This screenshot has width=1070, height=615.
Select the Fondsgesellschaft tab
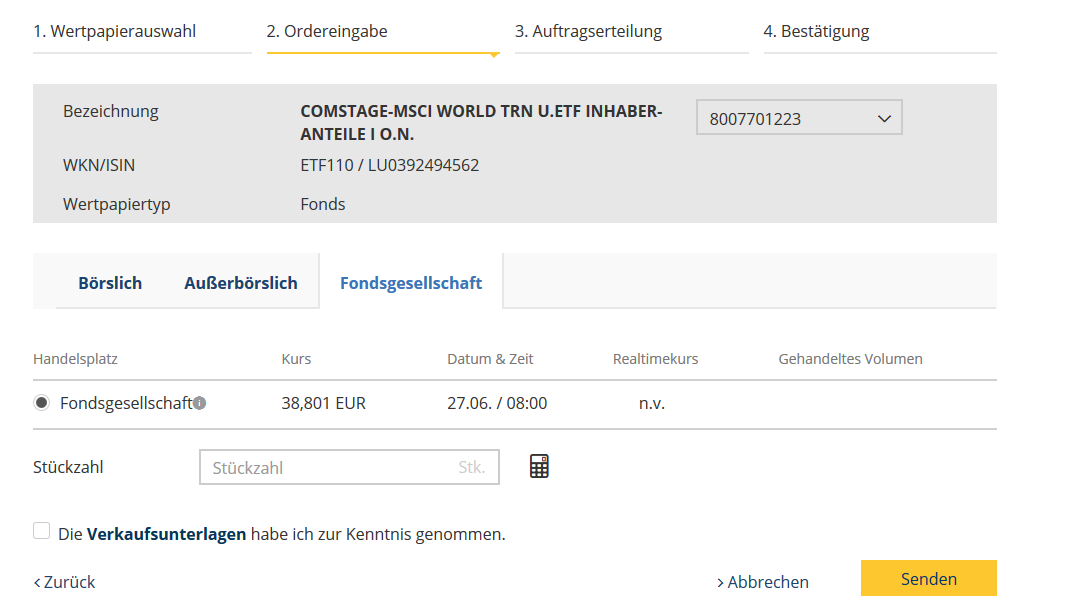pos(411,283)
